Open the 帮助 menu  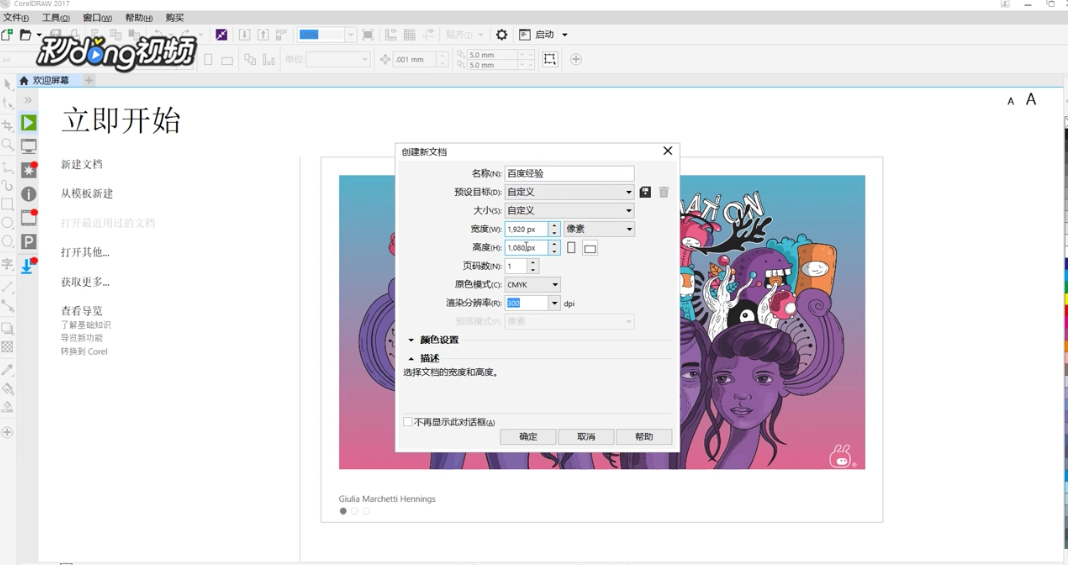tap(139, 18)
